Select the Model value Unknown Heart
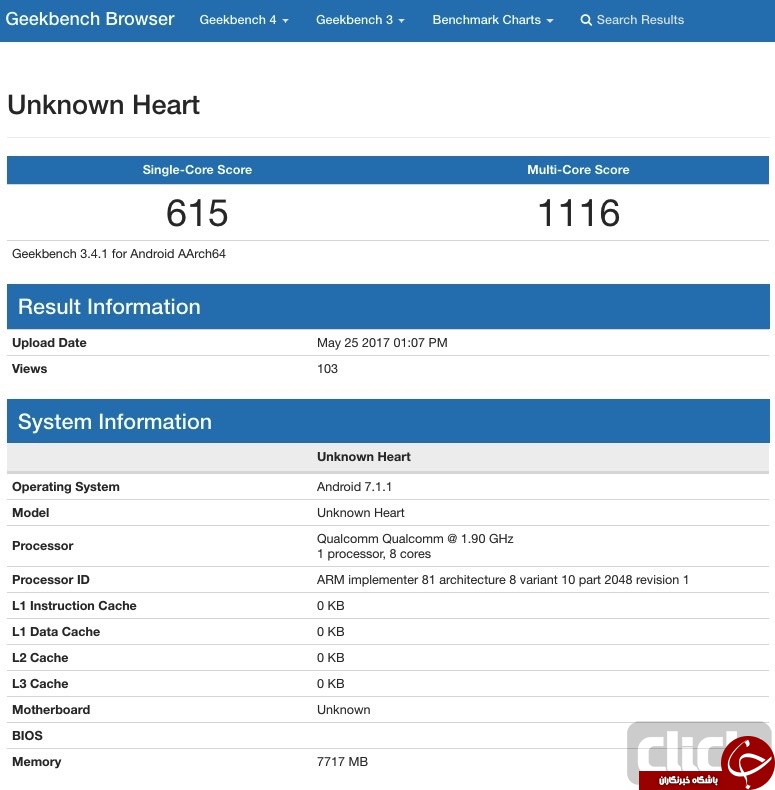The width and height of the screenshot is (775, 790). pyautogui.click(x=360, y=513)
